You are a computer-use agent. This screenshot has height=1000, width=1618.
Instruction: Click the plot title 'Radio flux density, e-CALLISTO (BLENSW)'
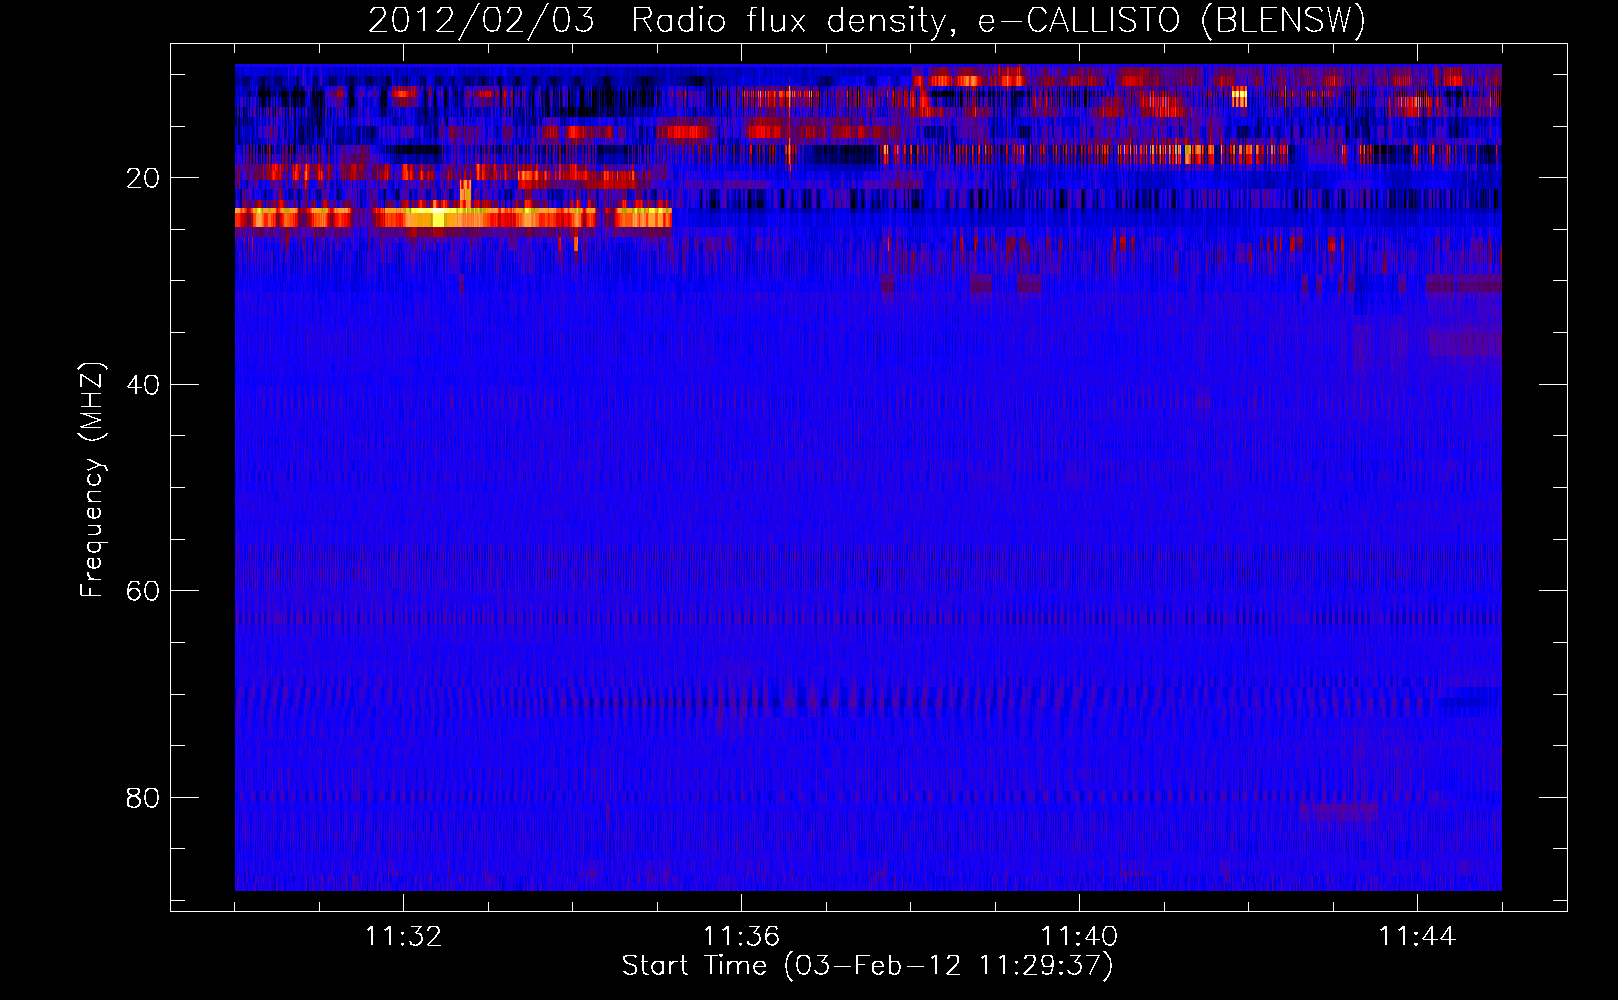[x=998, y=21]
